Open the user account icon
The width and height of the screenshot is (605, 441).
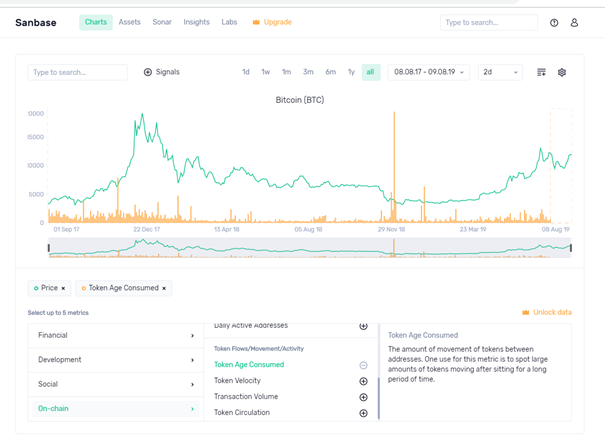coord(574,23)
